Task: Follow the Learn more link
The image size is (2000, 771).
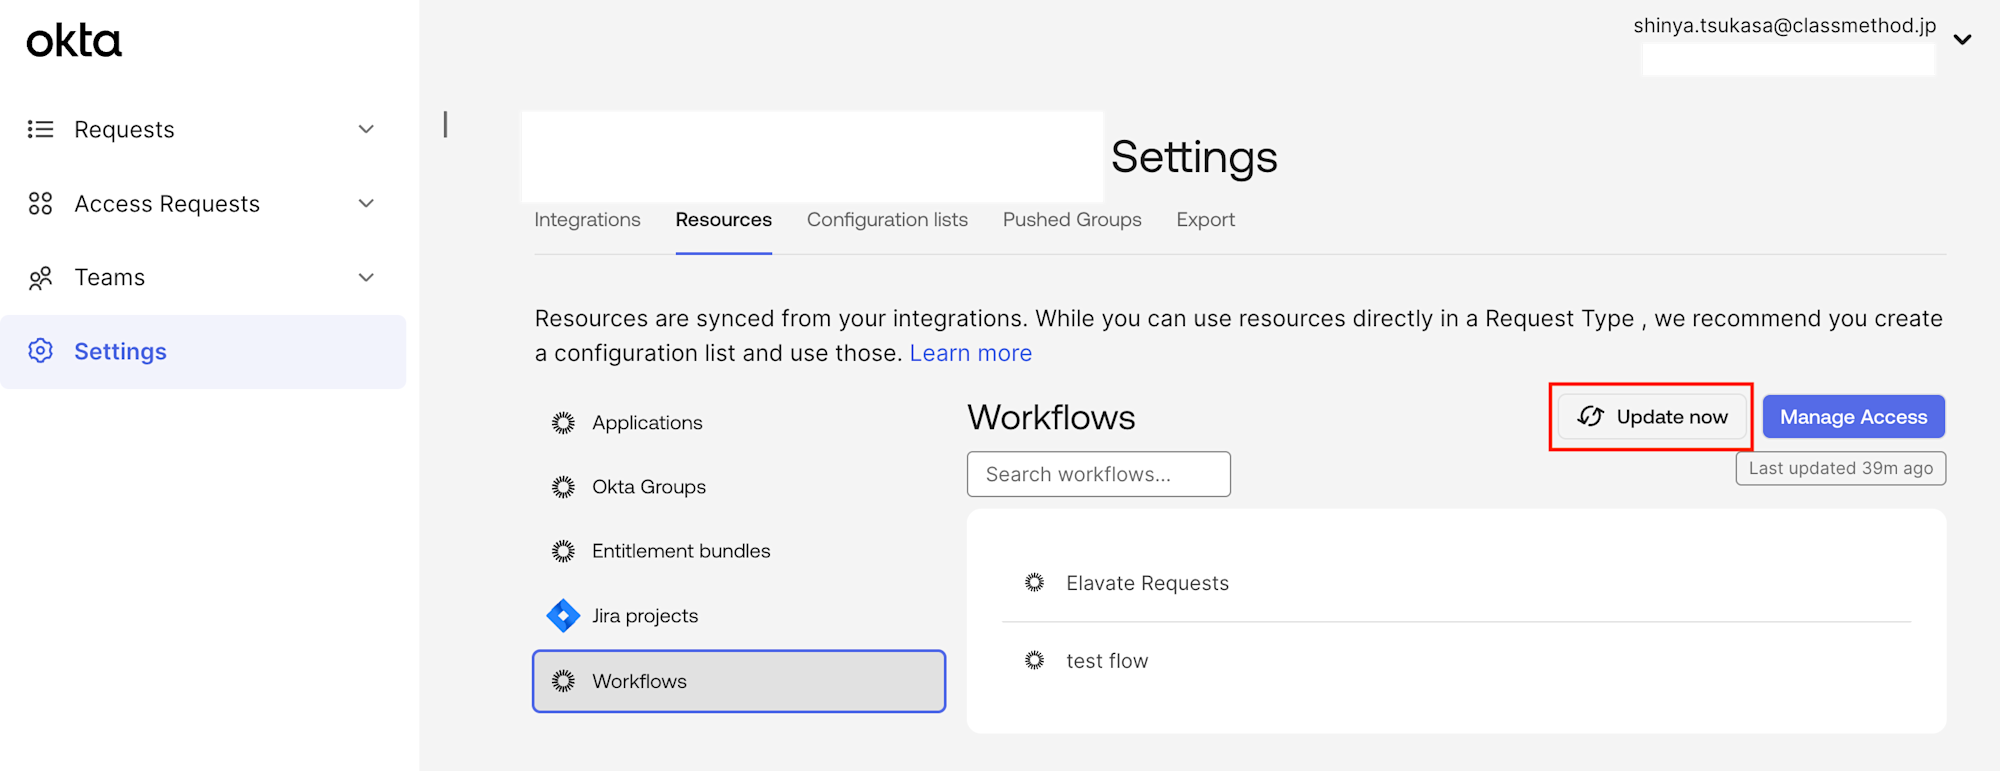Action: click(x=970, y=353)
